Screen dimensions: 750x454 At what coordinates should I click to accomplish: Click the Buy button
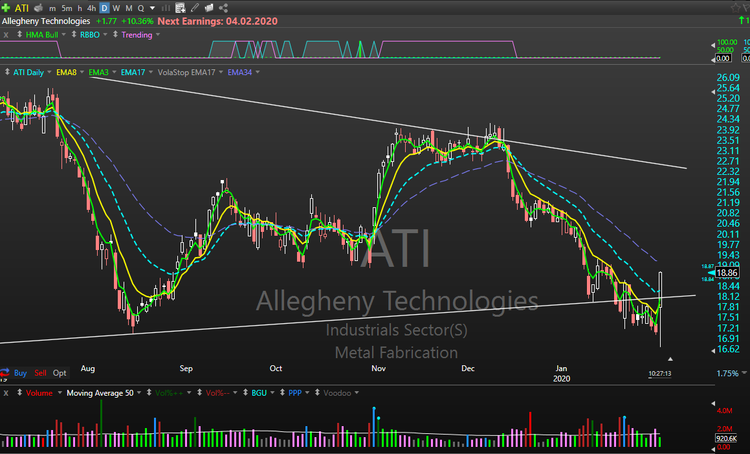(20, 372)
